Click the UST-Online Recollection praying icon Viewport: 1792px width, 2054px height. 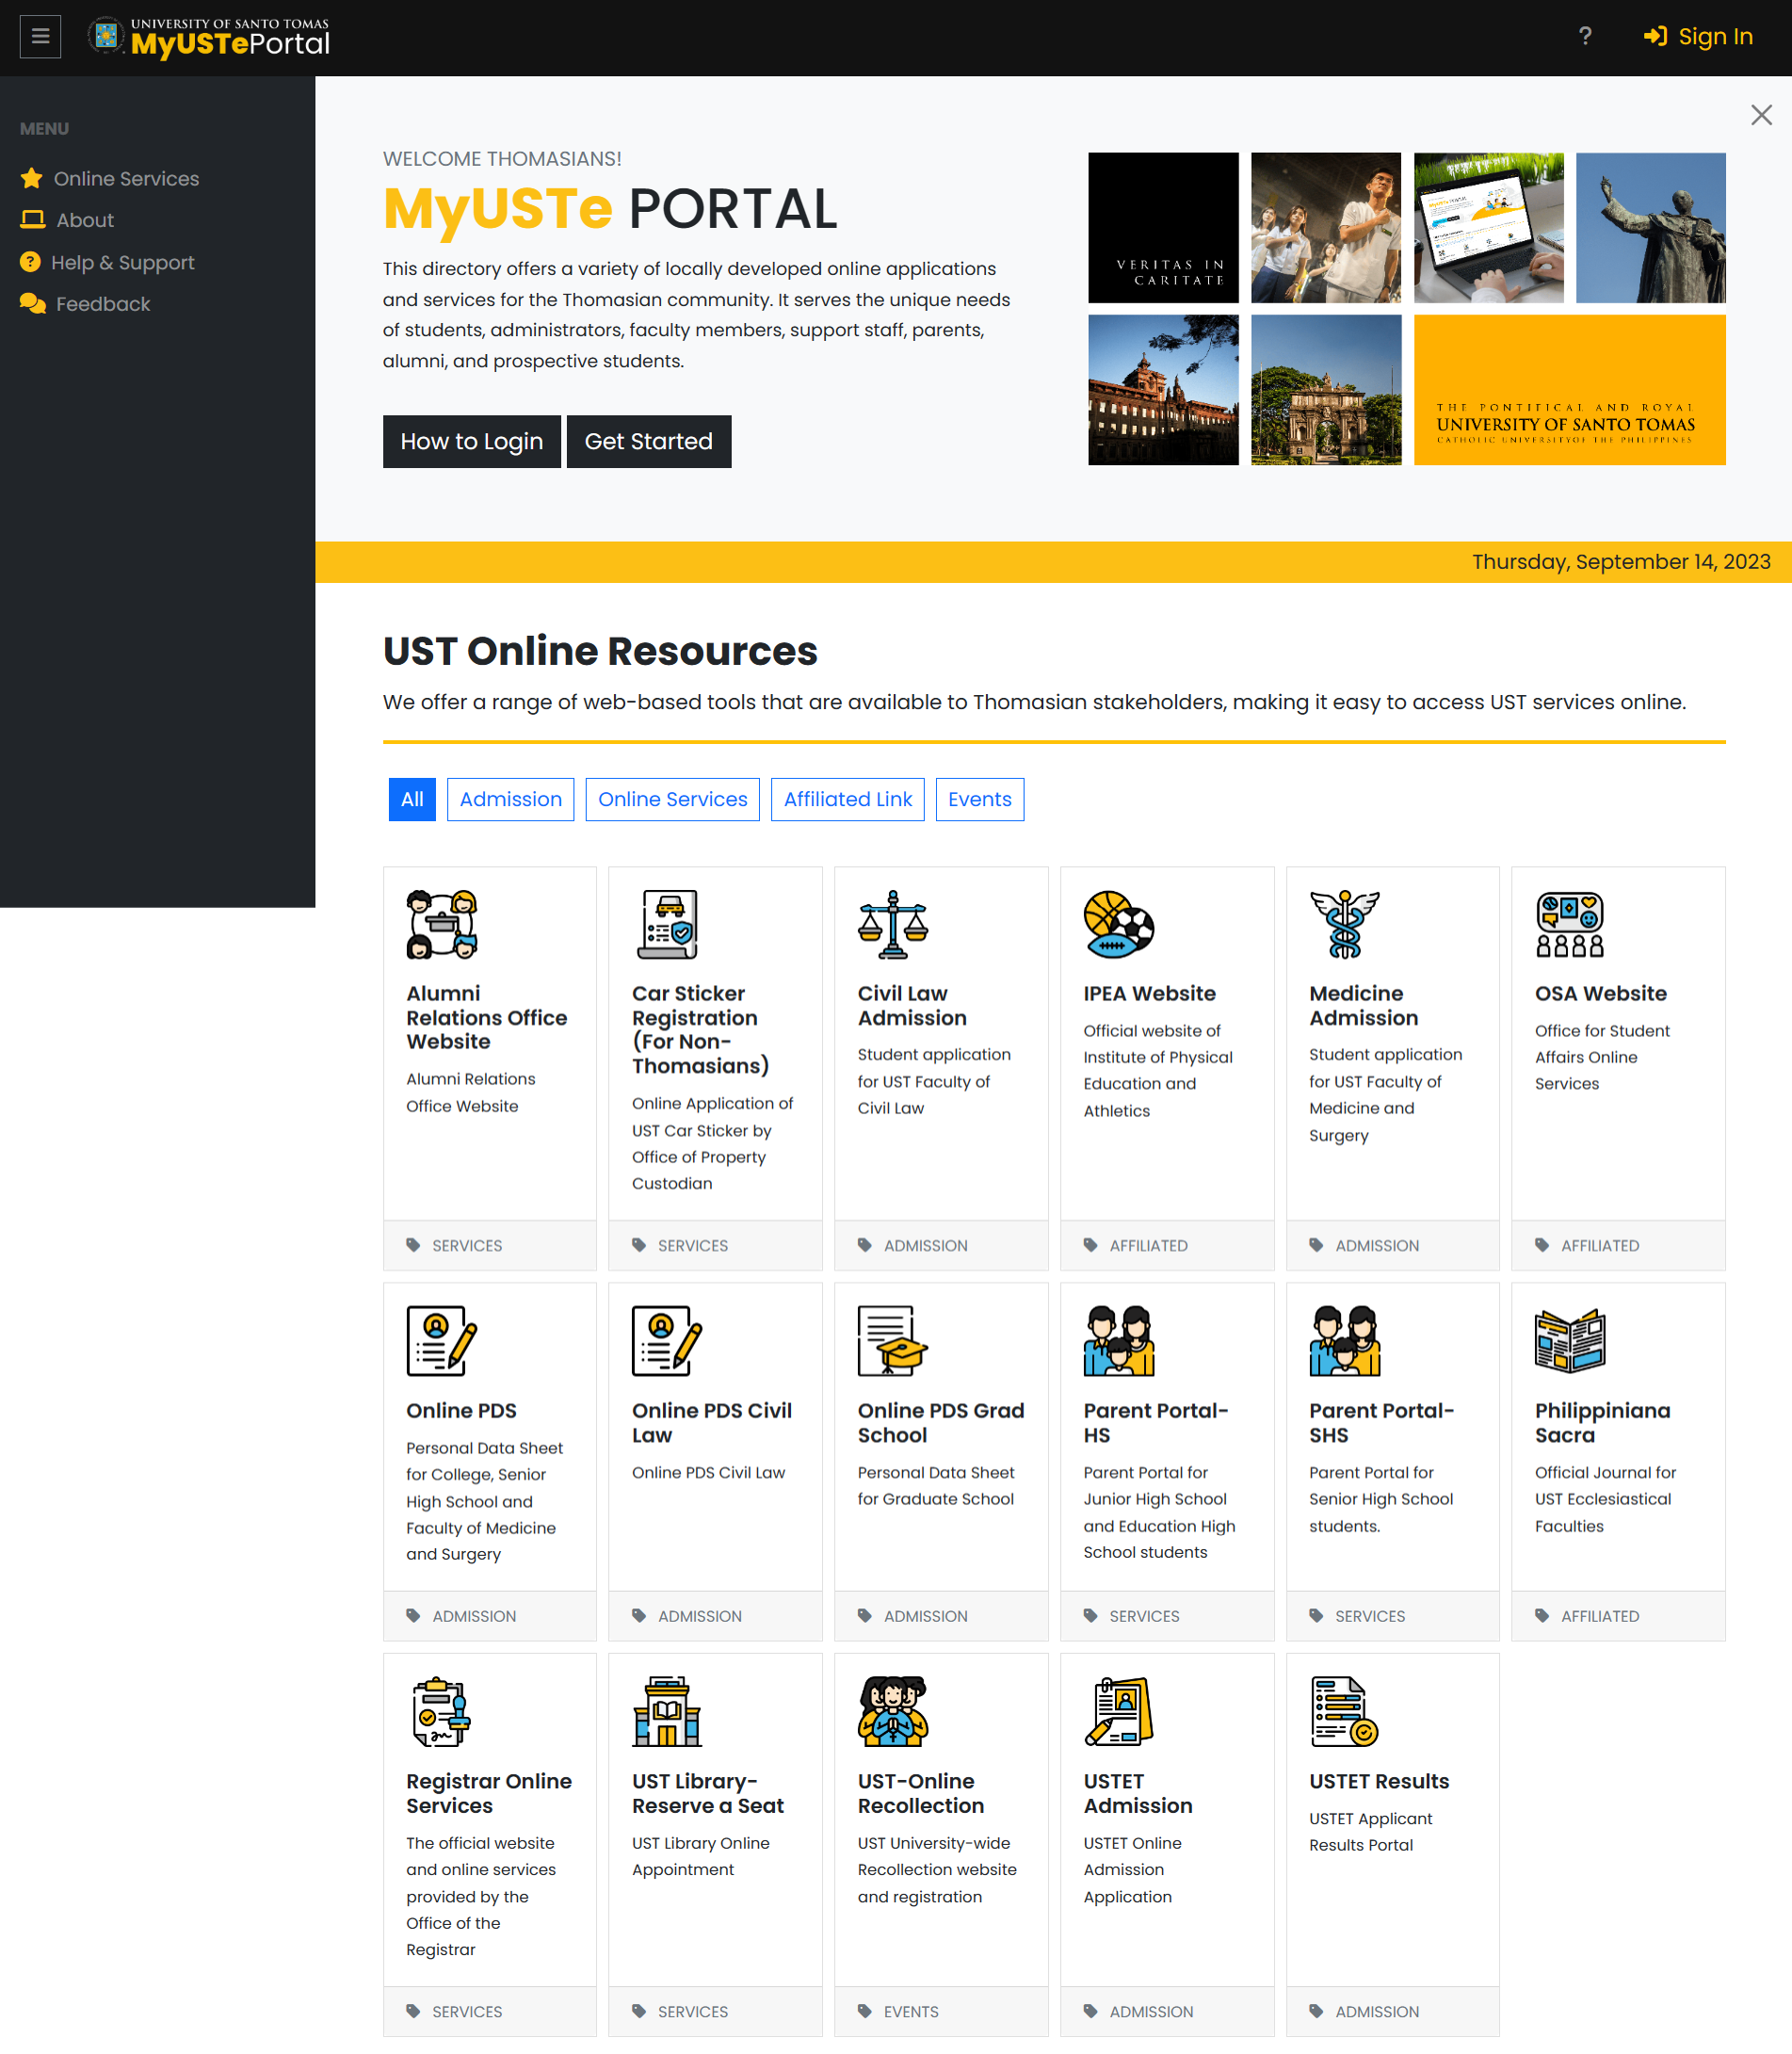[x=893, y=1711]
